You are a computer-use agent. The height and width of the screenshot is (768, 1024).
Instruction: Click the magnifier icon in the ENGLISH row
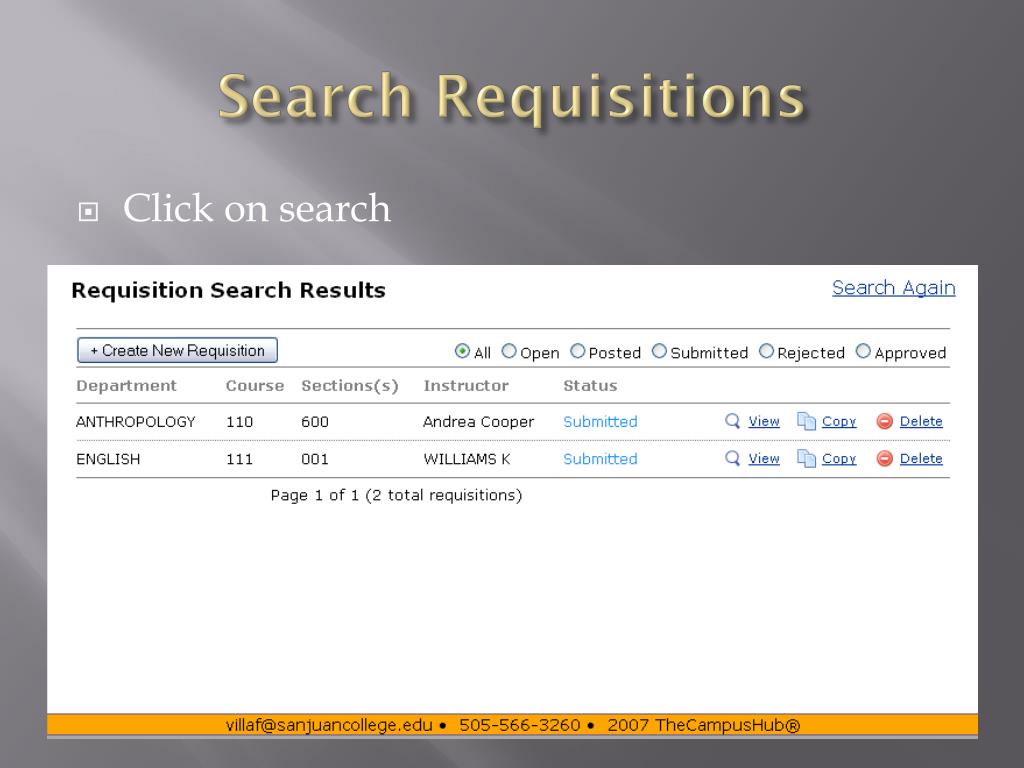pyautogui.click(x=732, y=458)
